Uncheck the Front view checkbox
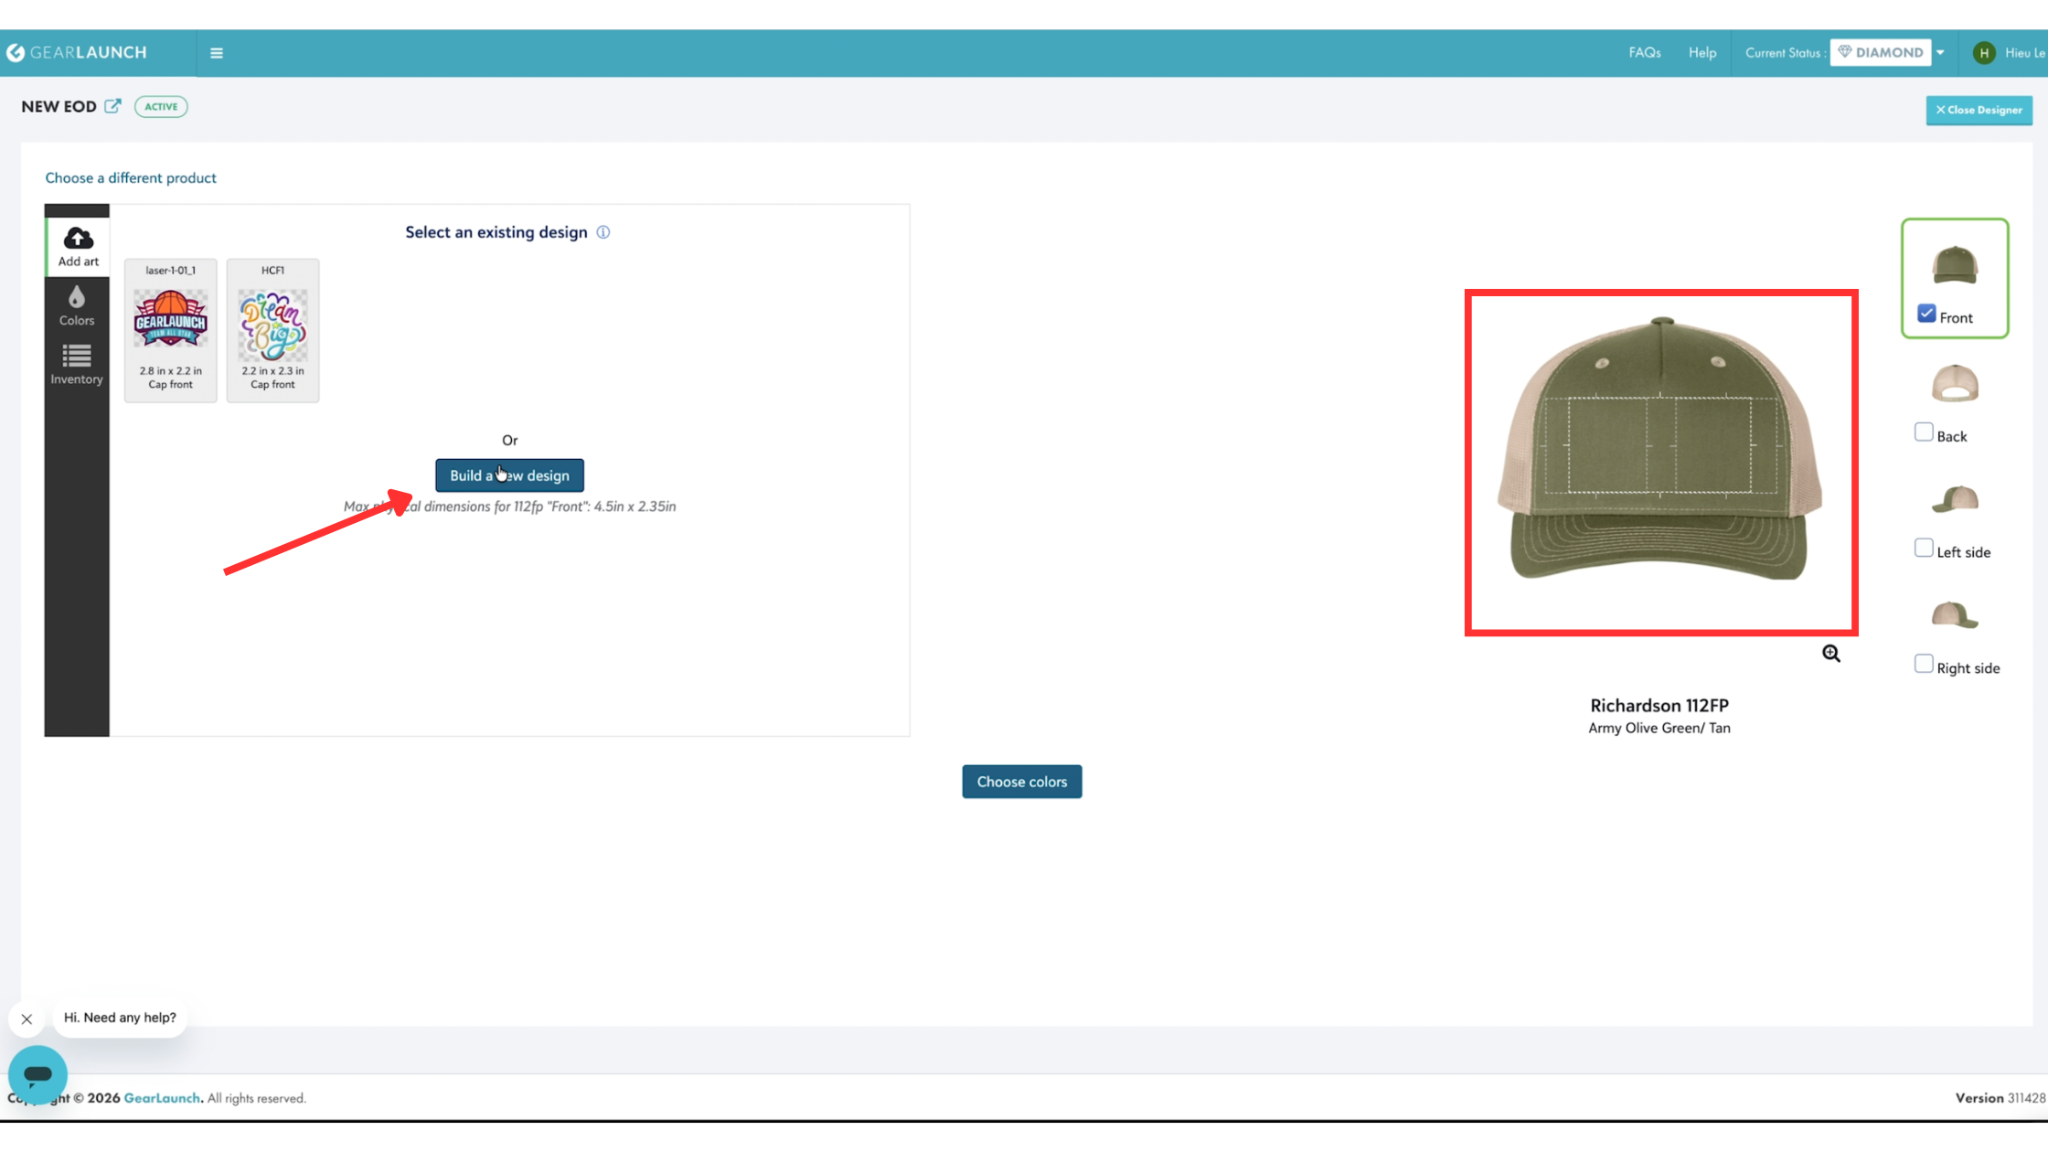 [1926, 314]
